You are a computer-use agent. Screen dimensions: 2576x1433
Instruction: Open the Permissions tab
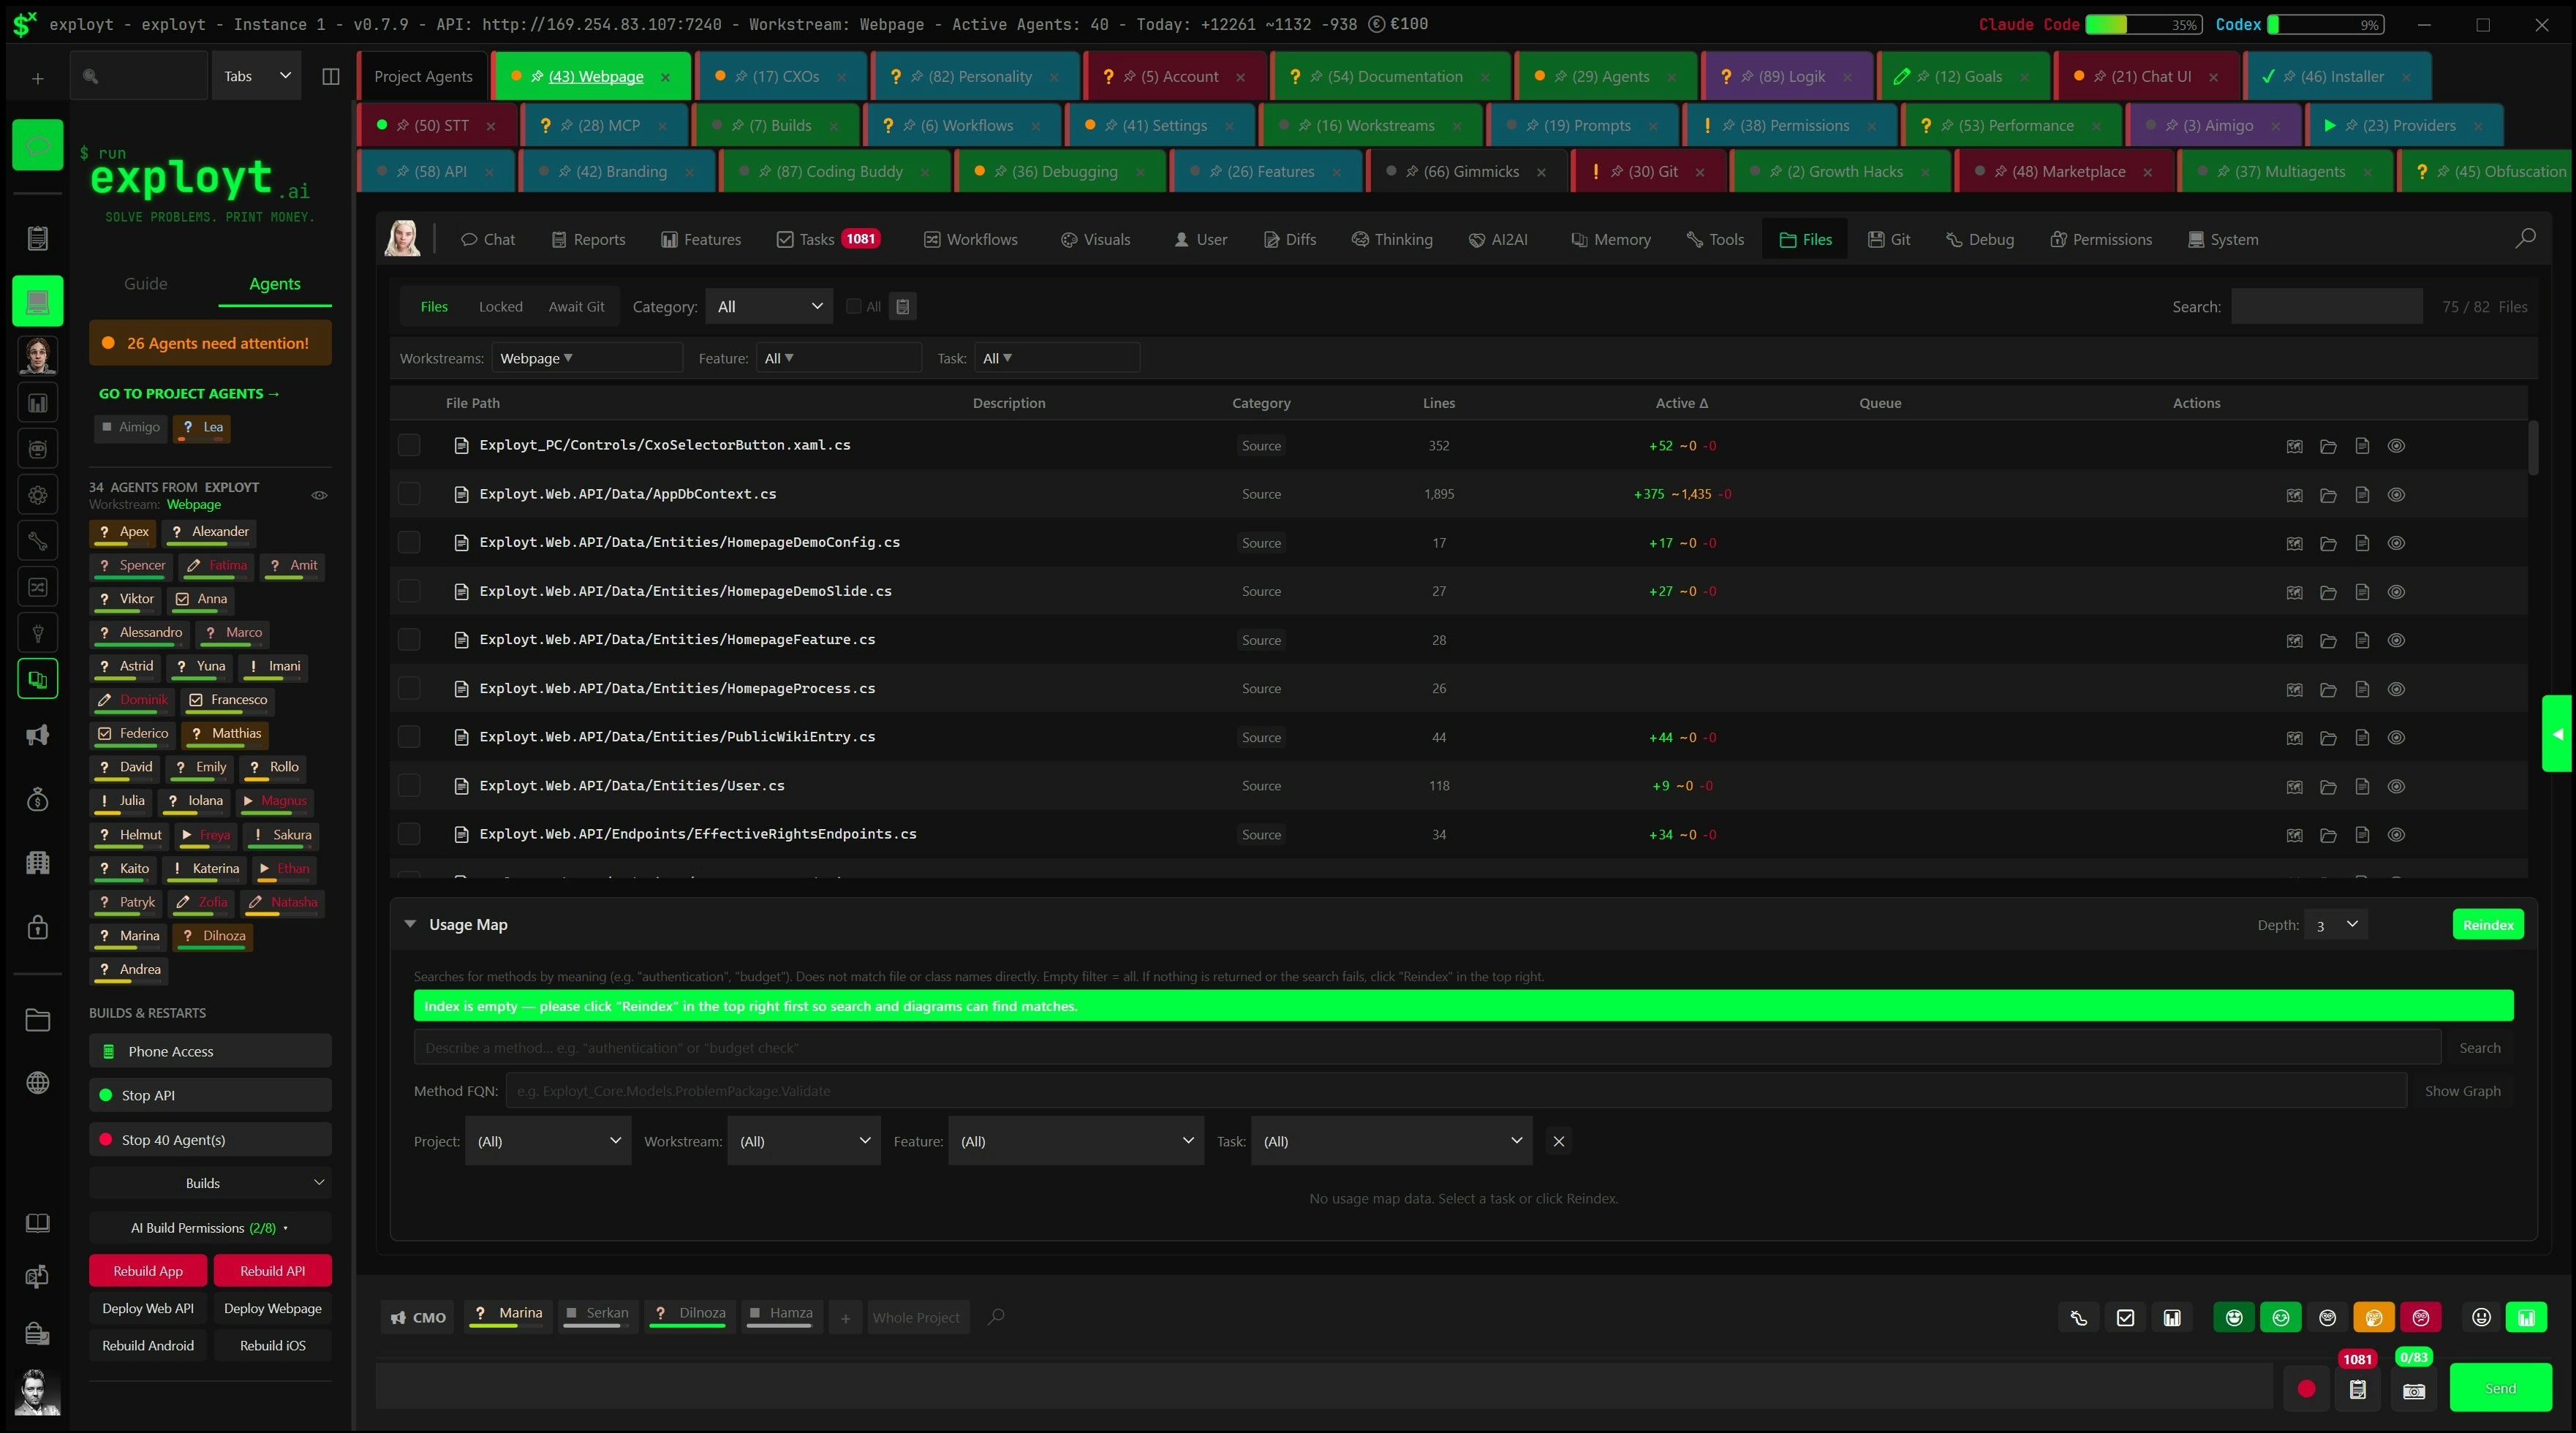2100,239
